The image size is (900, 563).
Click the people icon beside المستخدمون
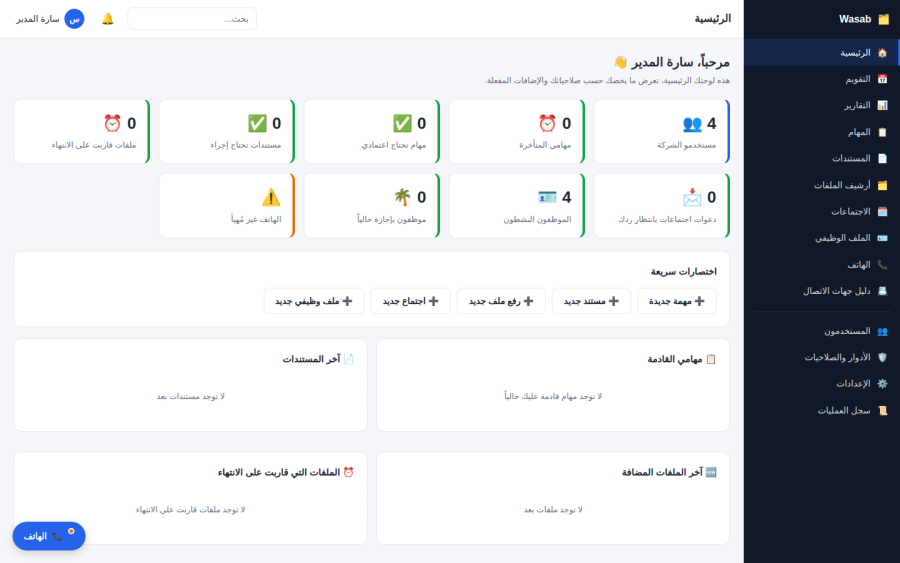(882, 331)
